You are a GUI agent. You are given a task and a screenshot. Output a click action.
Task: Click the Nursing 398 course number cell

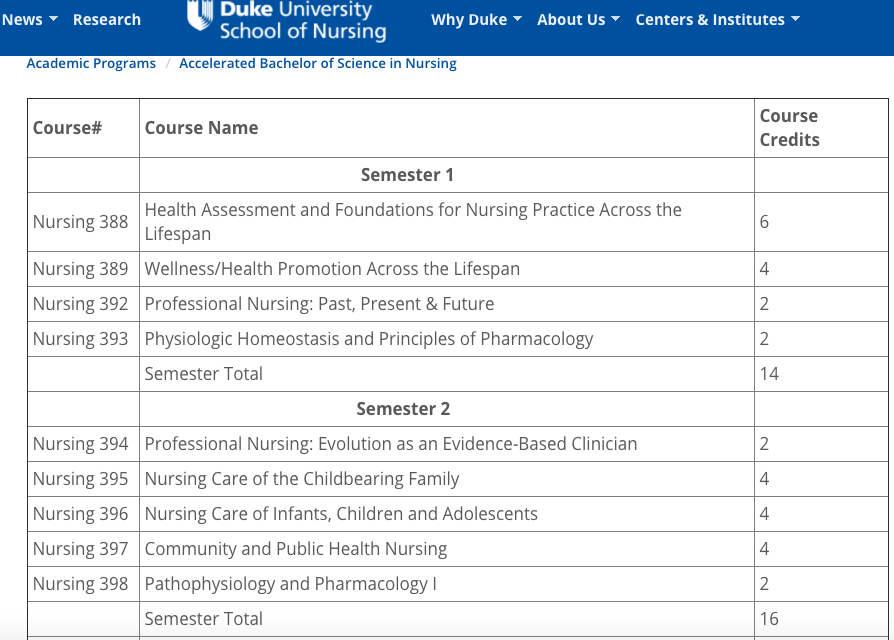coord(81,584)
